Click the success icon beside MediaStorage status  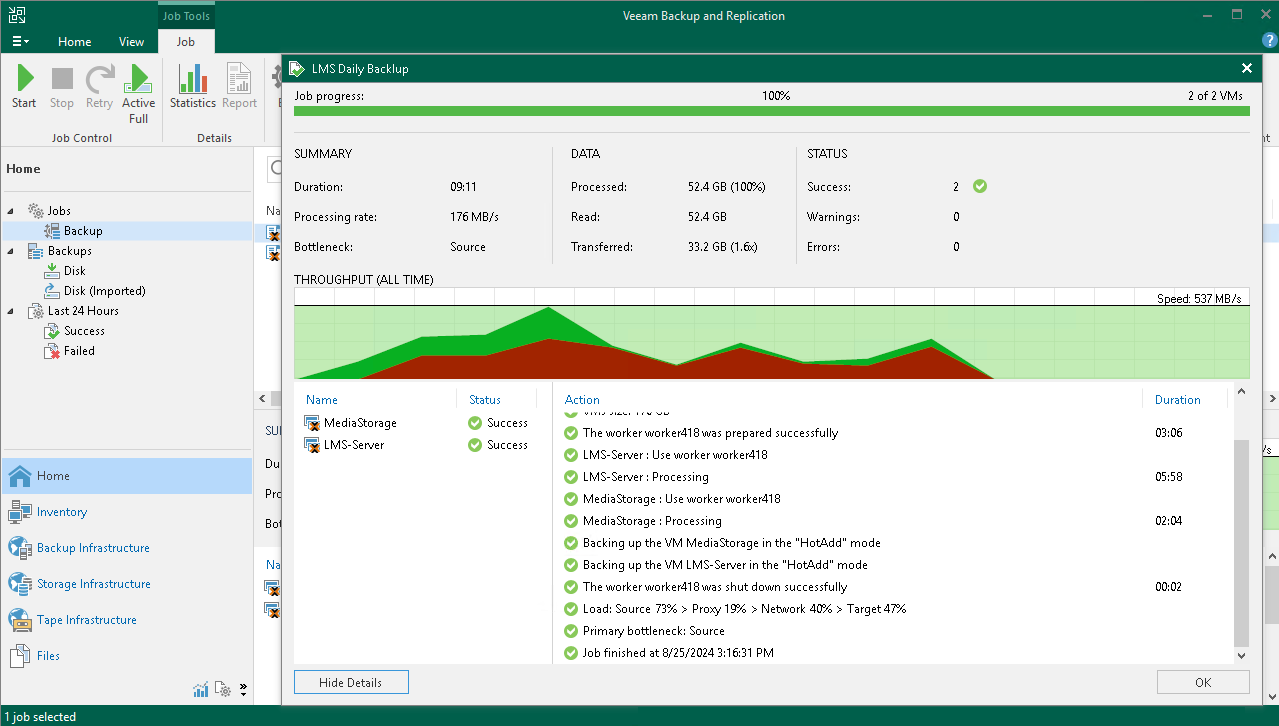click(x=475, y=423)
